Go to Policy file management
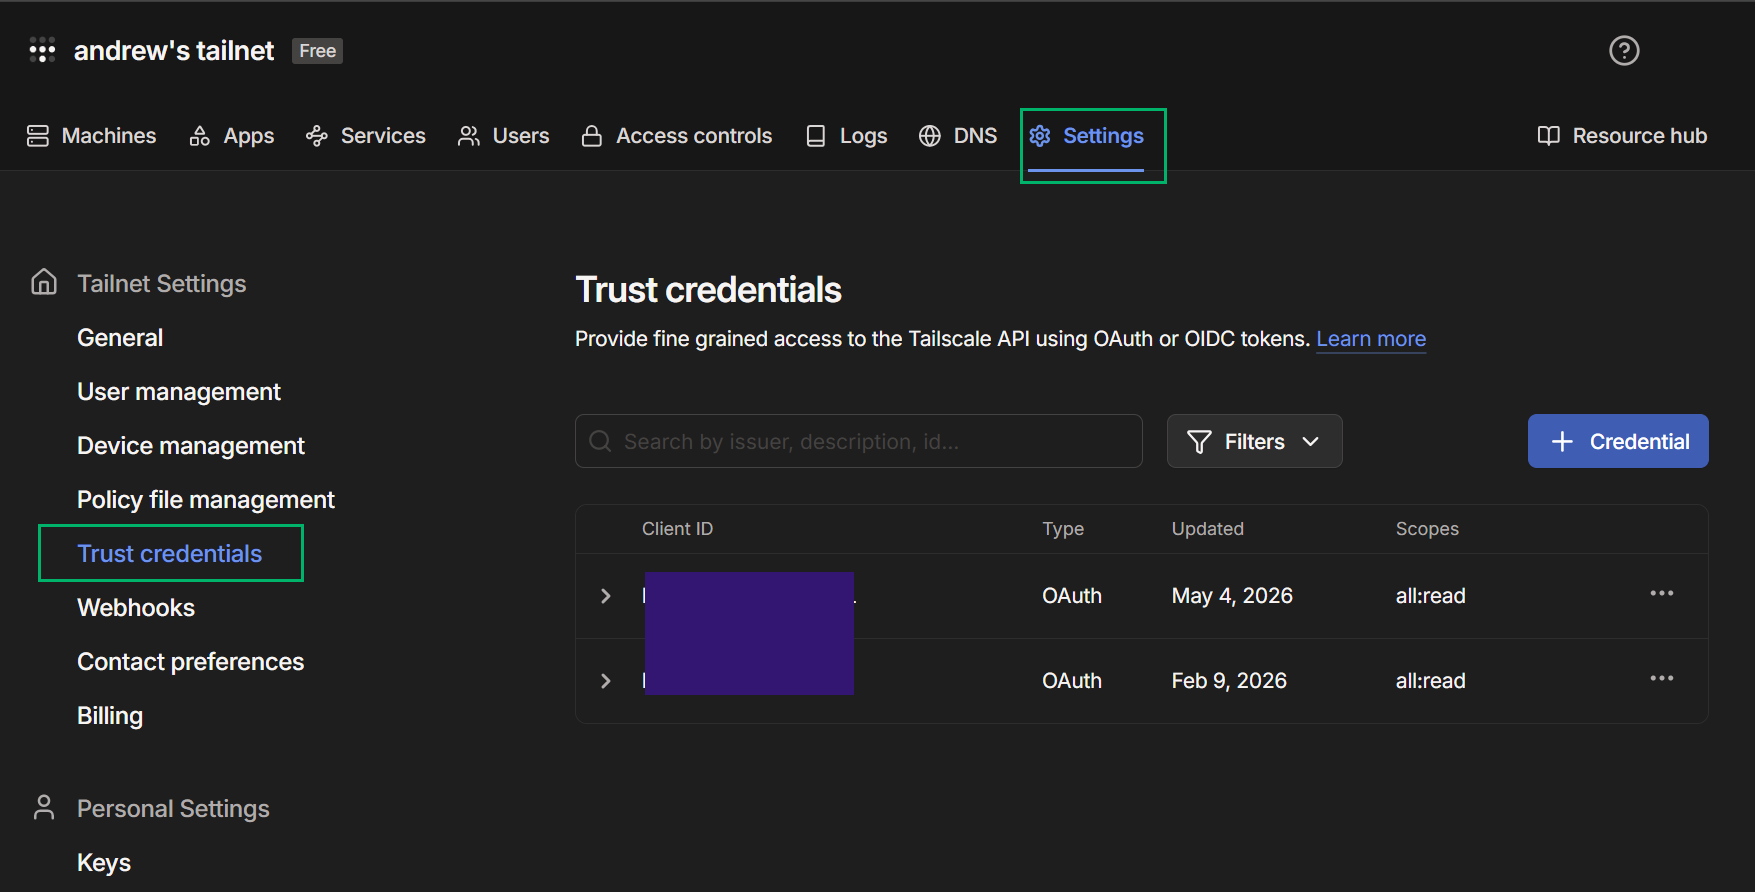This screenshot has width=1755, height=892. coord(206,500)
